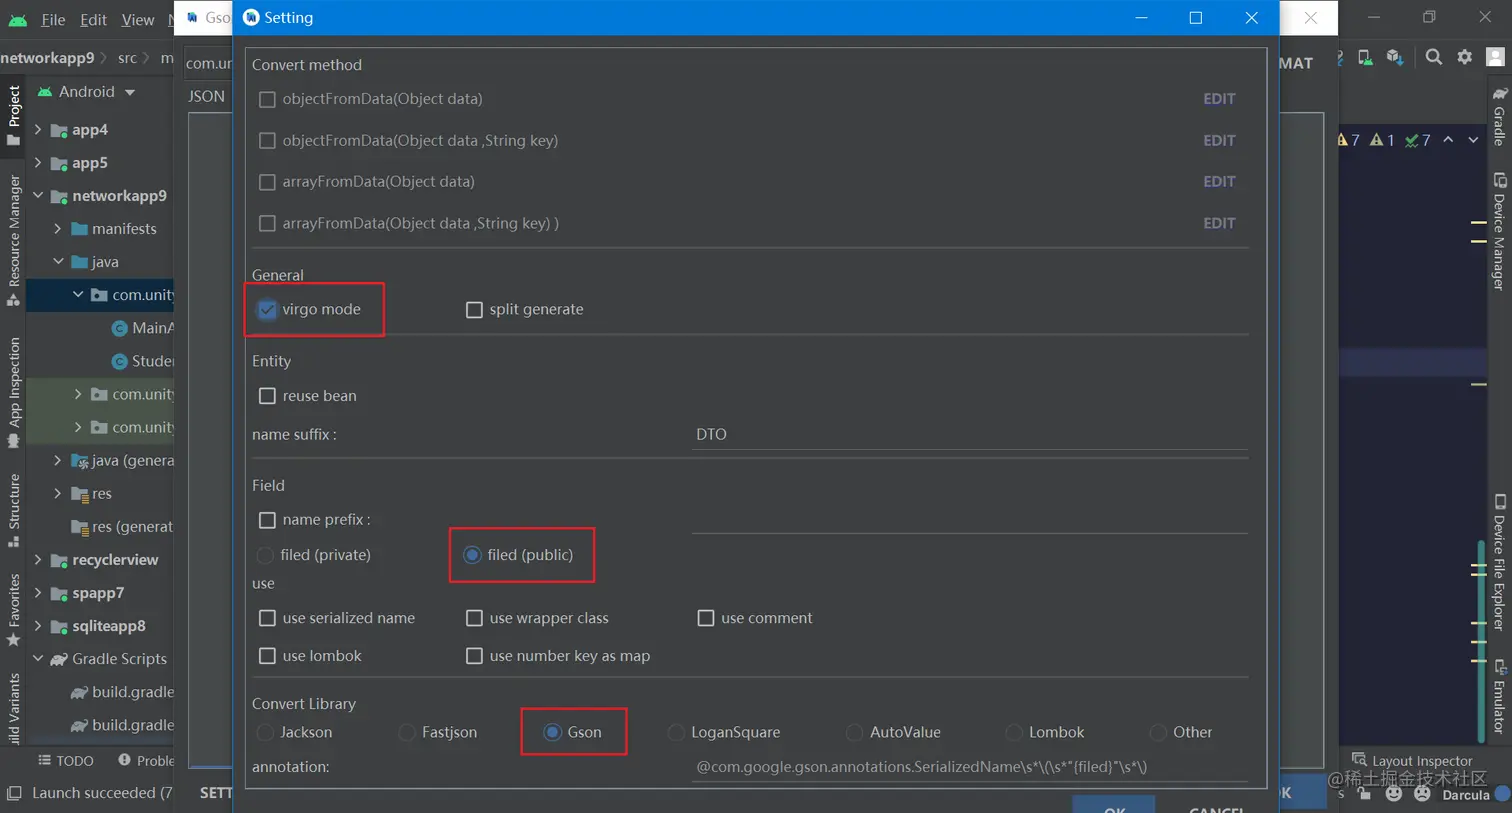Open the View menu
This screenshot has width=1512, height=813.
[138, 20]
